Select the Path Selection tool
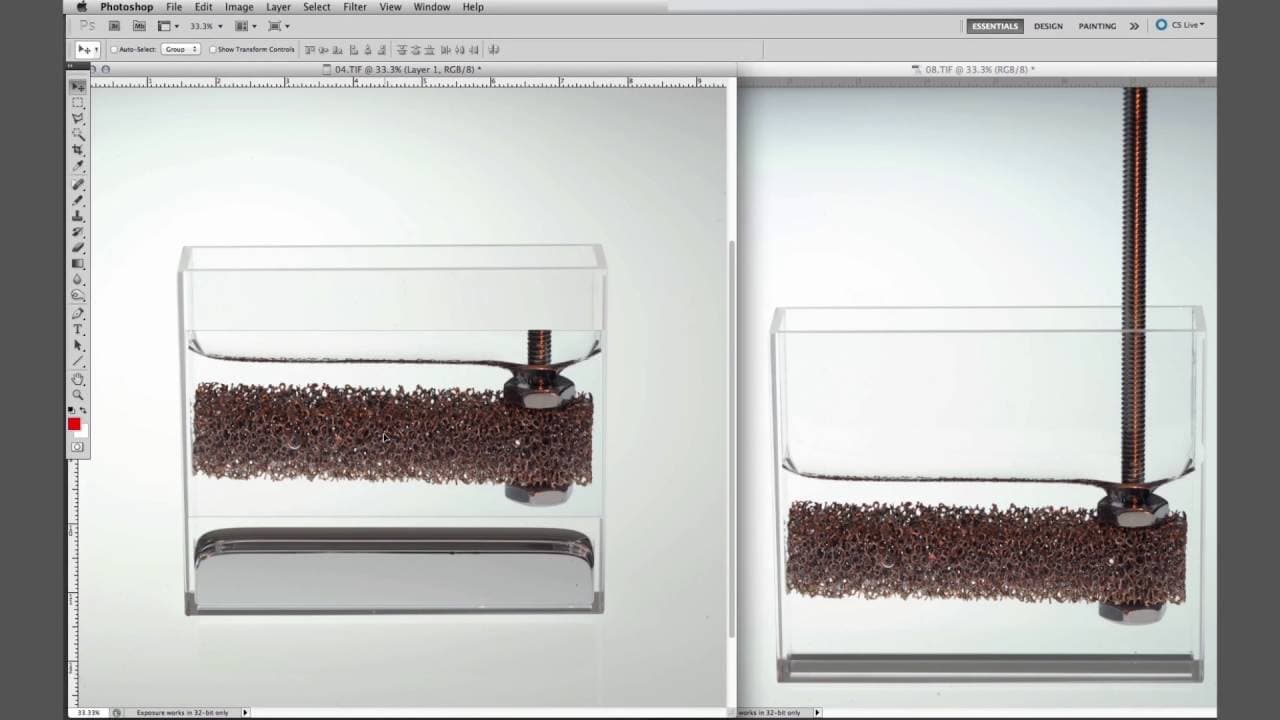Screen dimensions: 1280x720 (78, 346)
